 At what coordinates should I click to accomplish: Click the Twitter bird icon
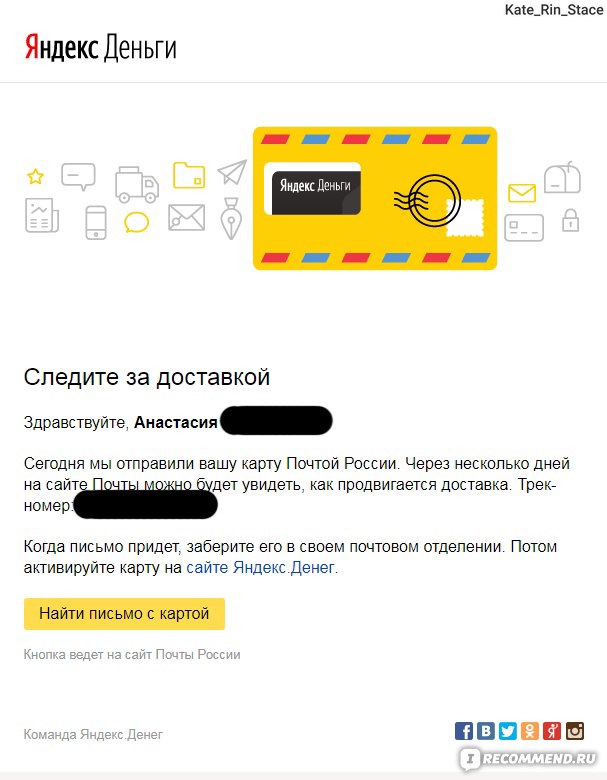[x=508, y=731]
